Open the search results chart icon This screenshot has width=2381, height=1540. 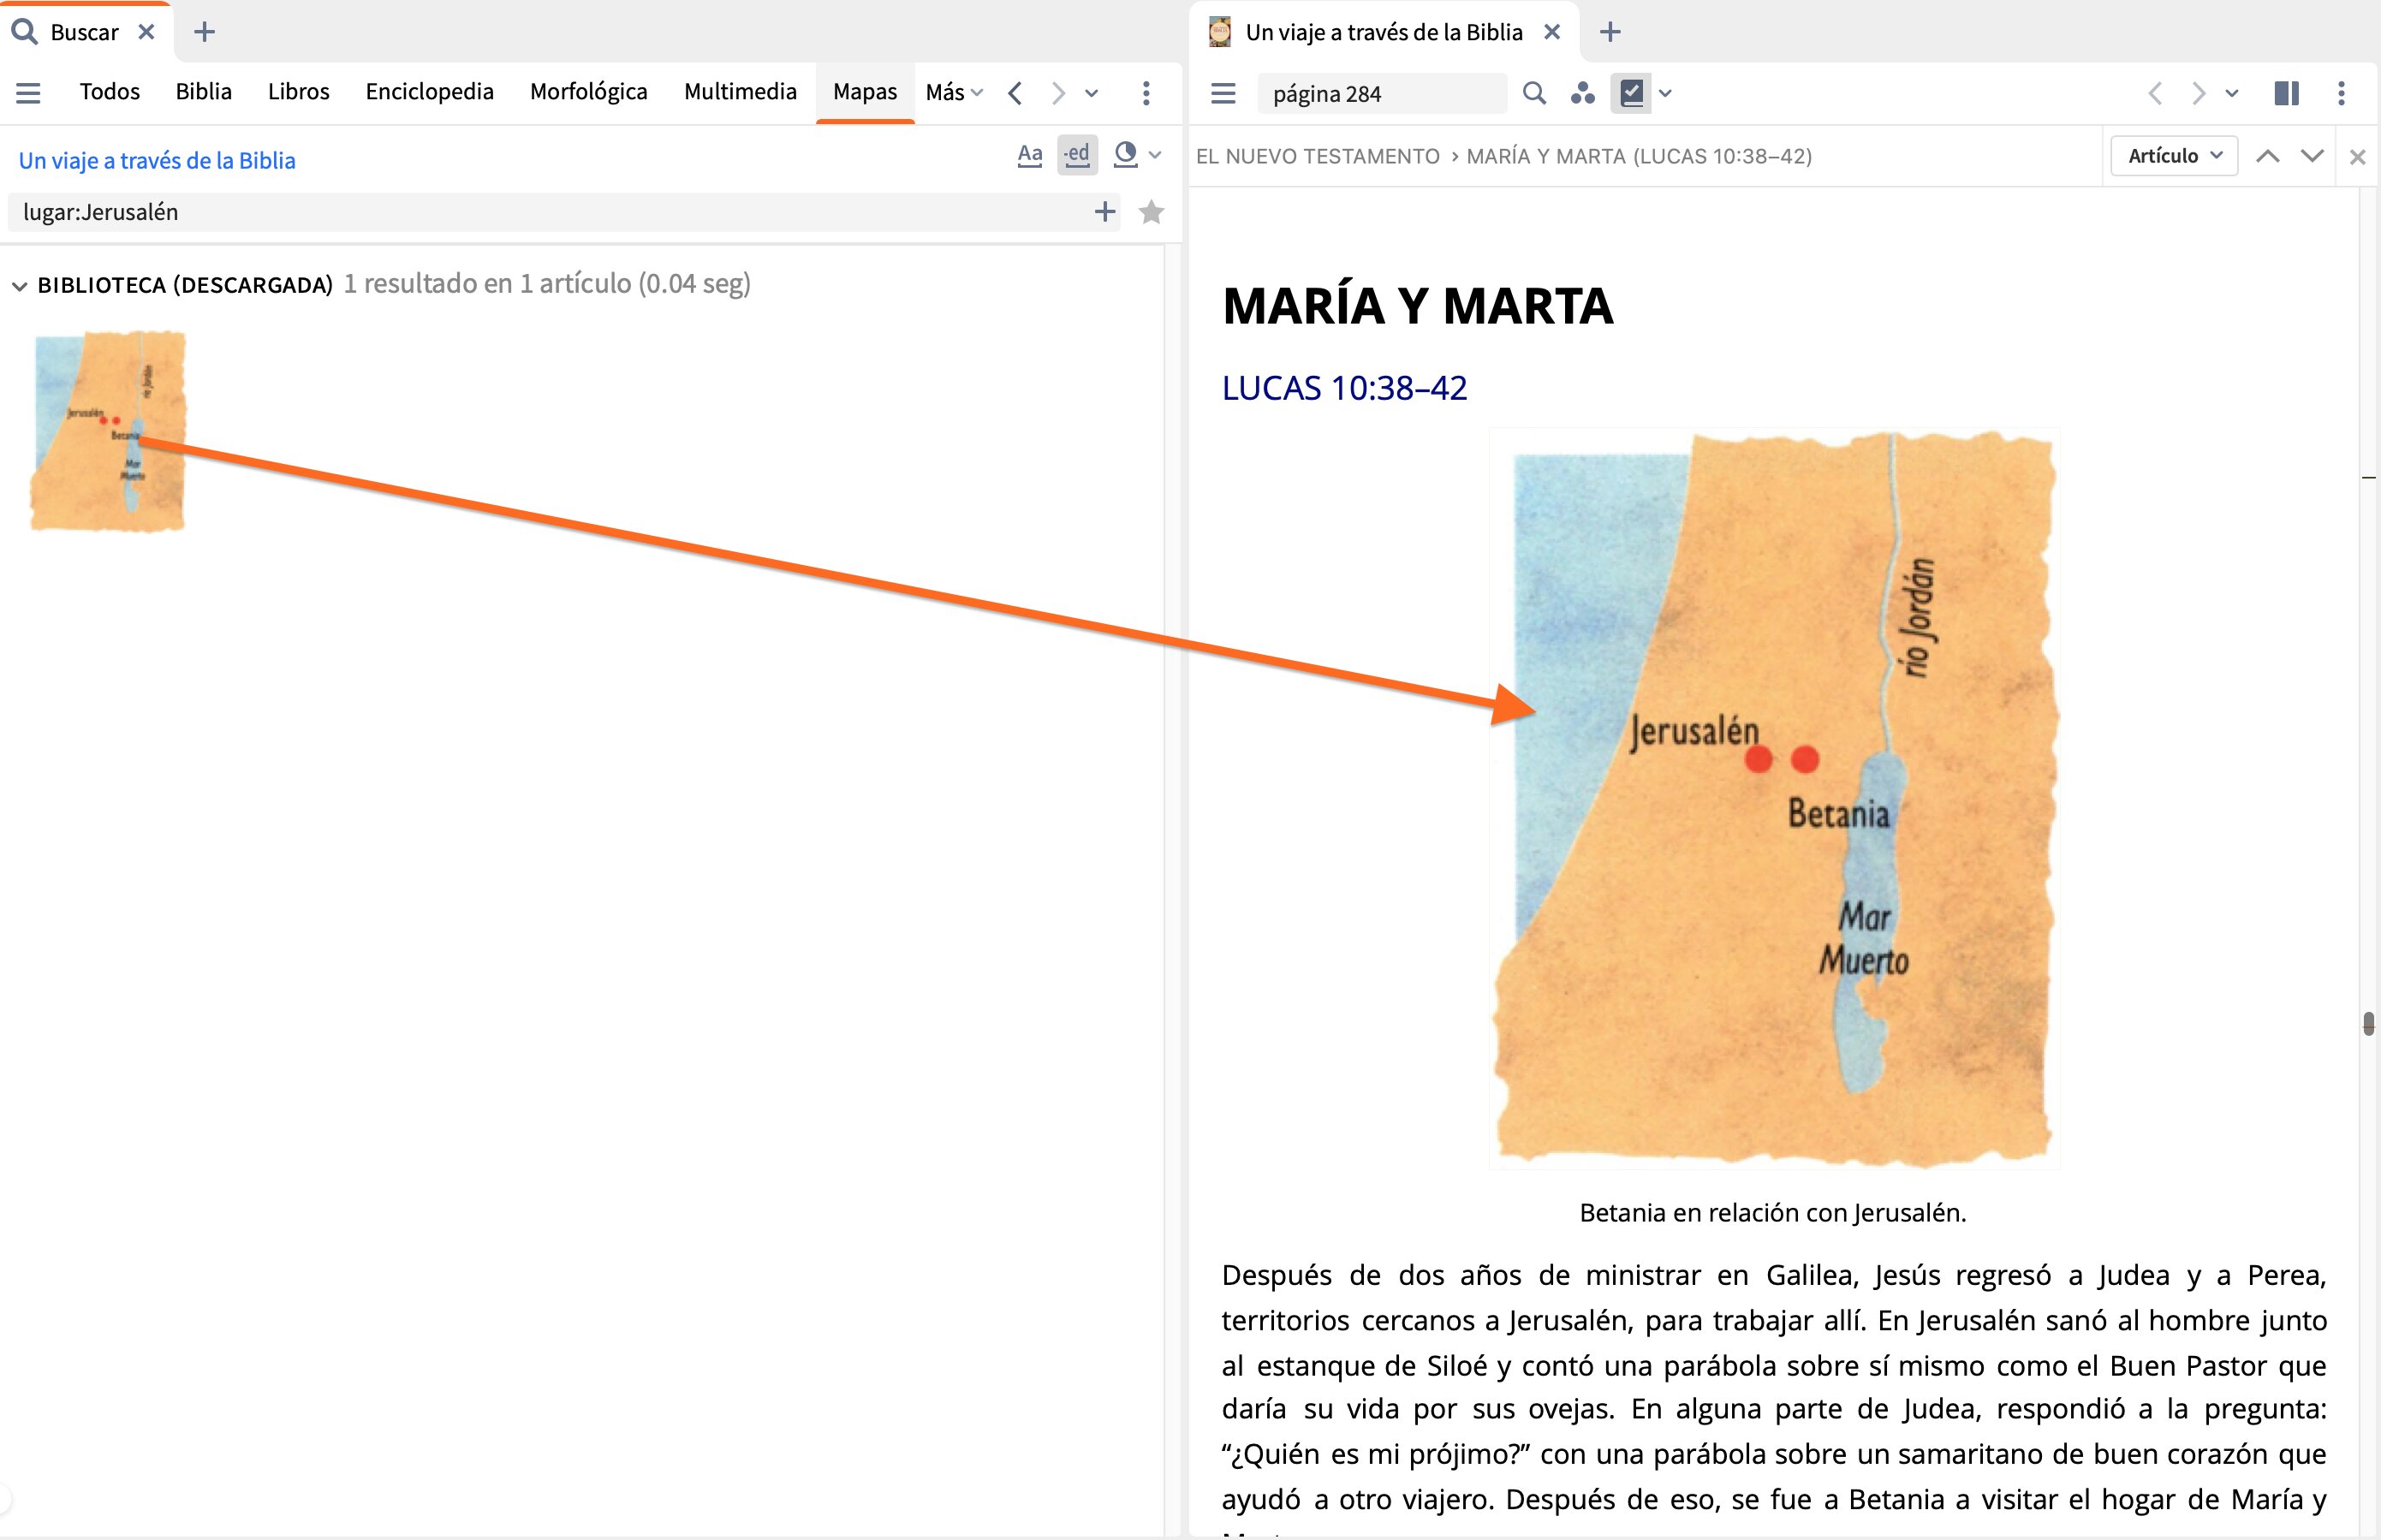pos(1126,154)
